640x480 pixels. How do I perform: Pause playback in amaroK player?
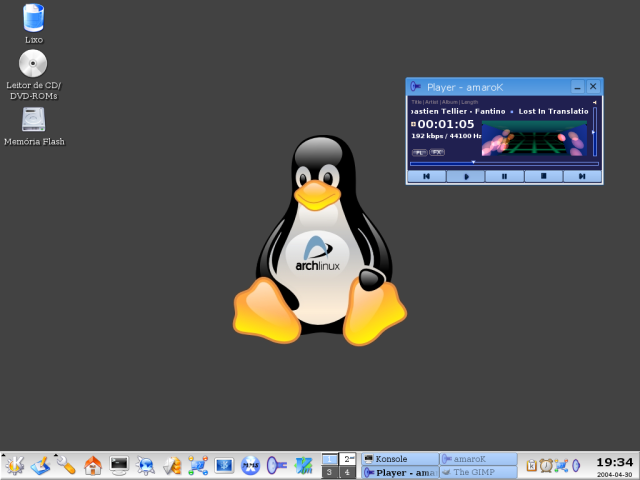[504, 176]
